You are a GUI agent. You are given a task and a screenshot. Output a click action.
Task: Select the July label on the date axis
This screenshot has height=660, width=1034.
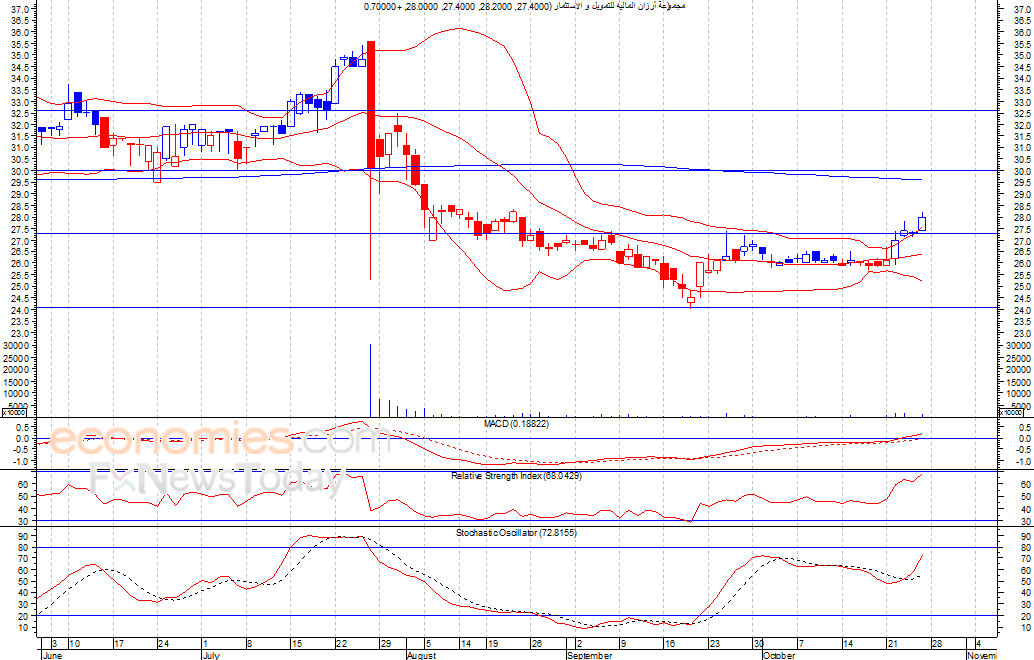point(210,655)
